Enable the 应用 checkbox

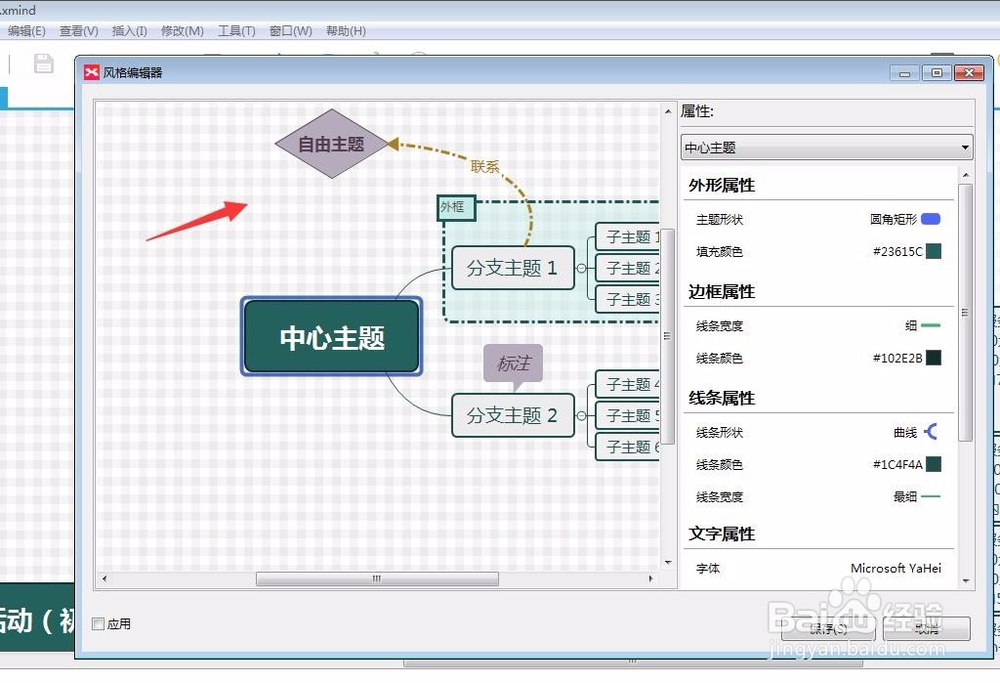pyautogui.click(x=97, y=622)
